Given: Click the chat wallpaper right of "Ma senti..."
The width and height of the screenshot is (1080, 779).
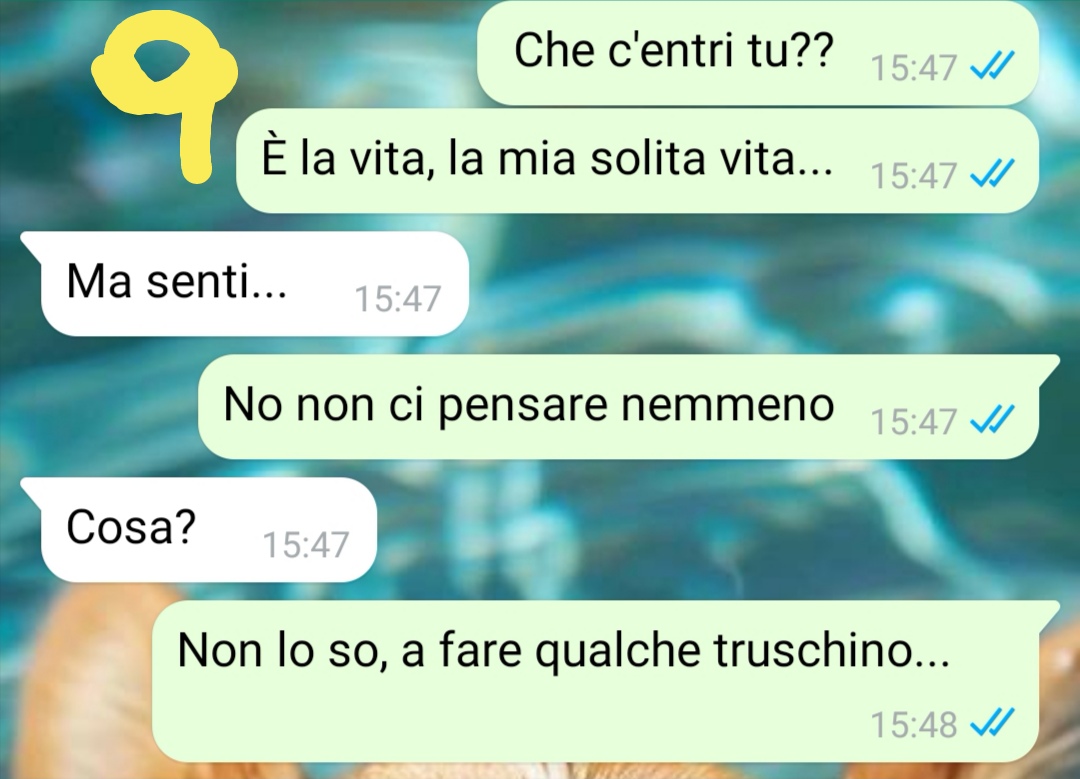Looking at the screenshot, I should pos(758,284).
